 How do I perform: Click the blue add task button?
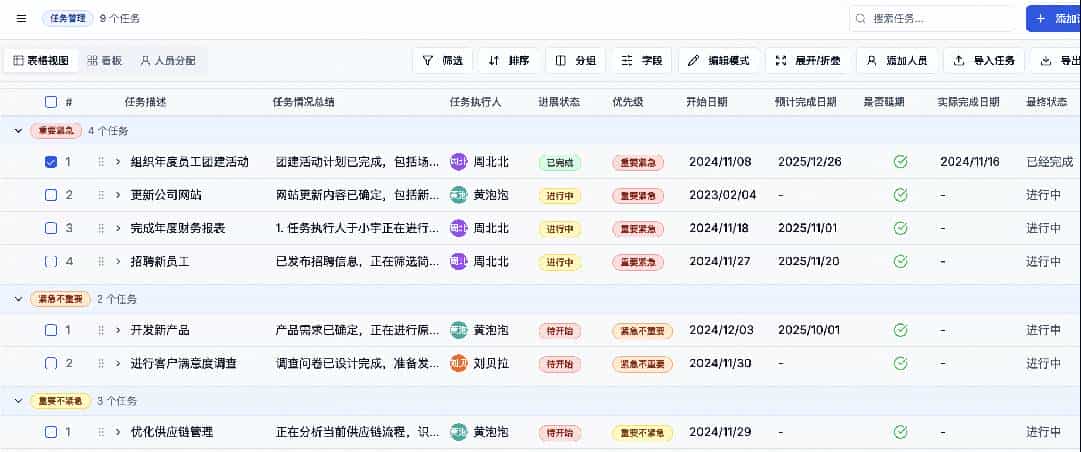coord(1053,19)
